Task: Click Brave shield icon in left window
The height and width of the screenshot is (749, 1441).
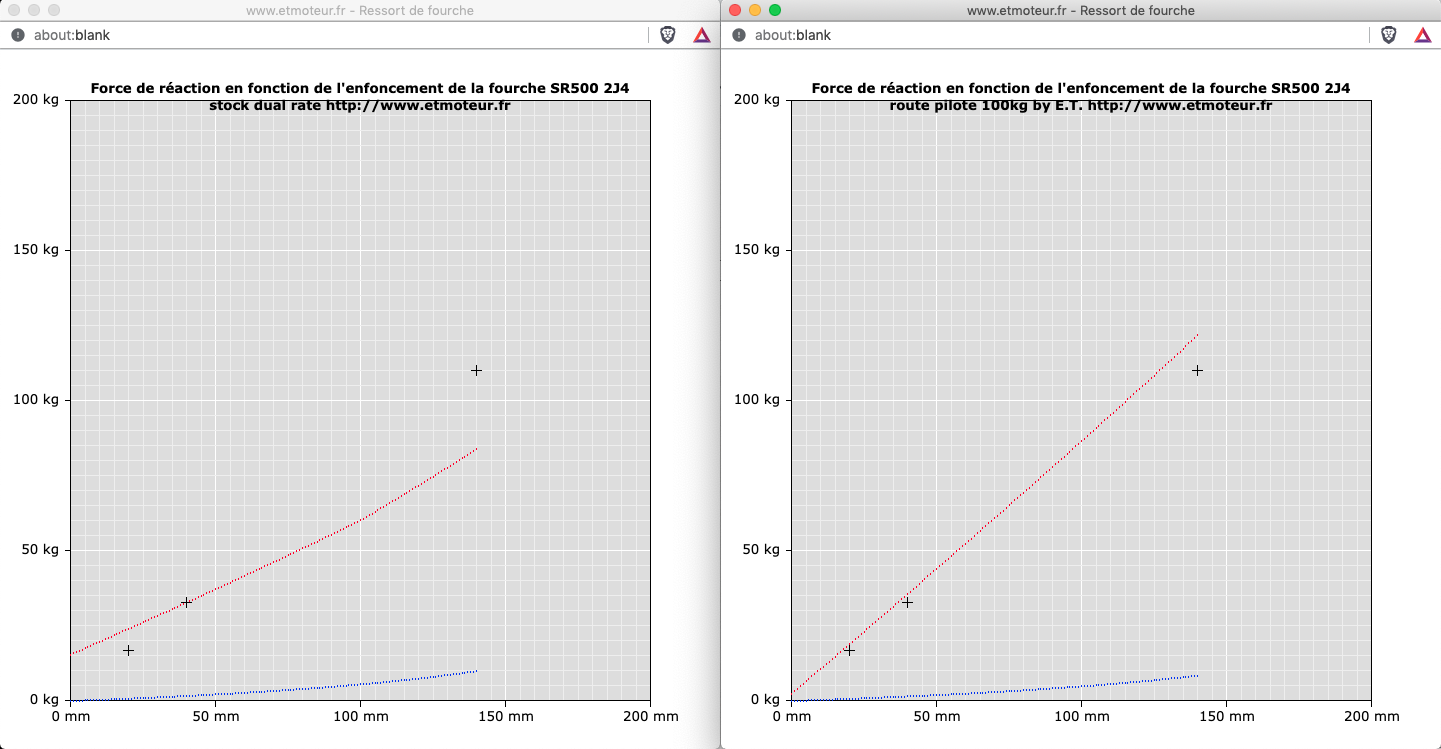Action: pyautogui.click(x=668, y=35)
